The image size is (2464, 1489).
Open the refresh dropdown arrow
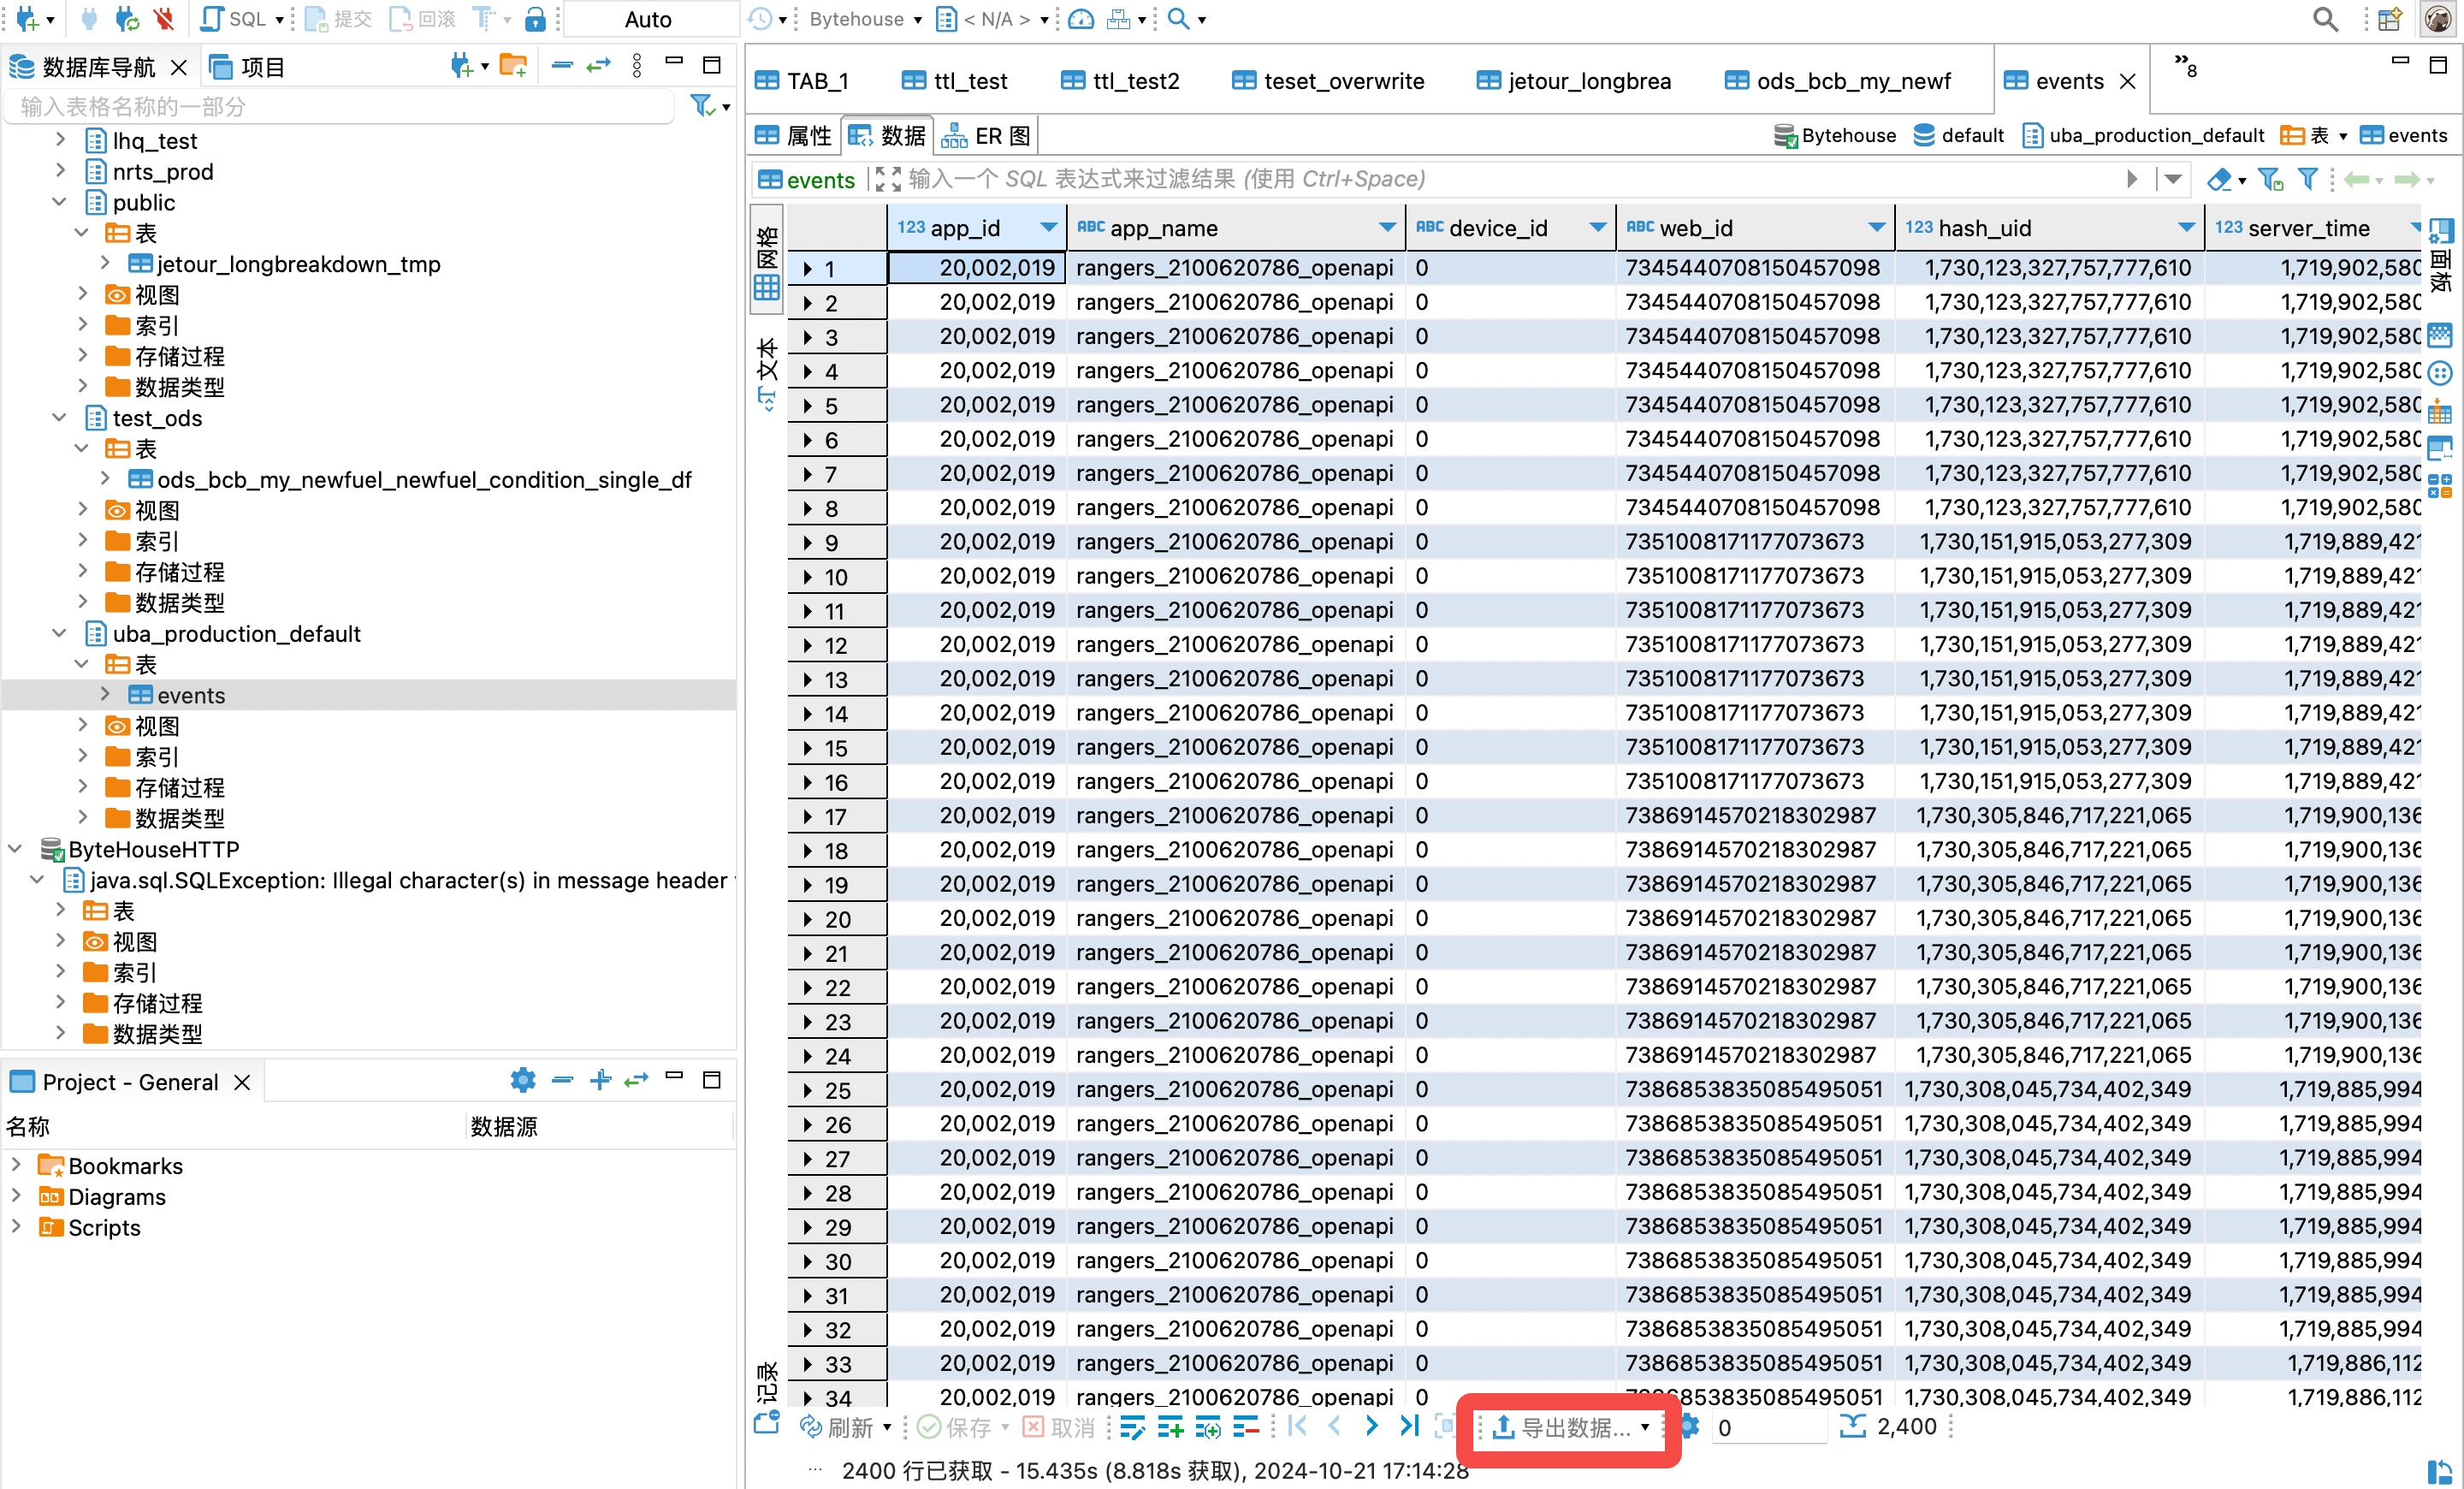886,1427
